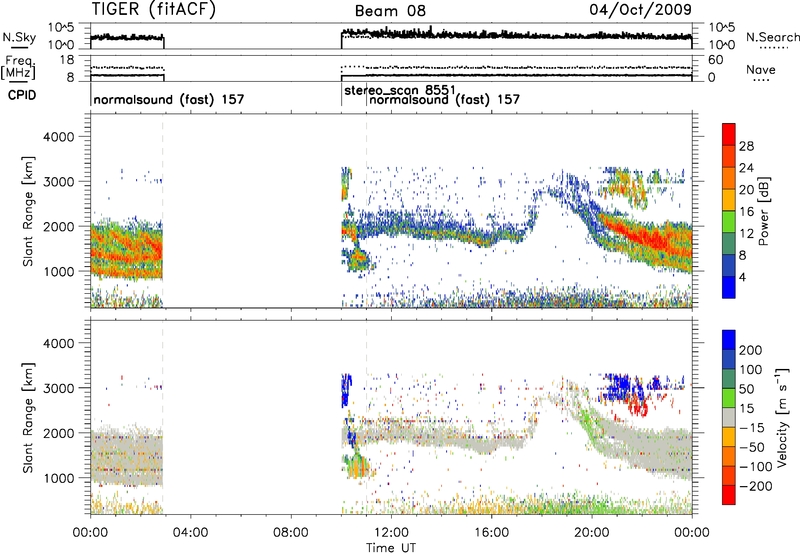Click the Power [dB] colorbar title

tap(763, 211)
